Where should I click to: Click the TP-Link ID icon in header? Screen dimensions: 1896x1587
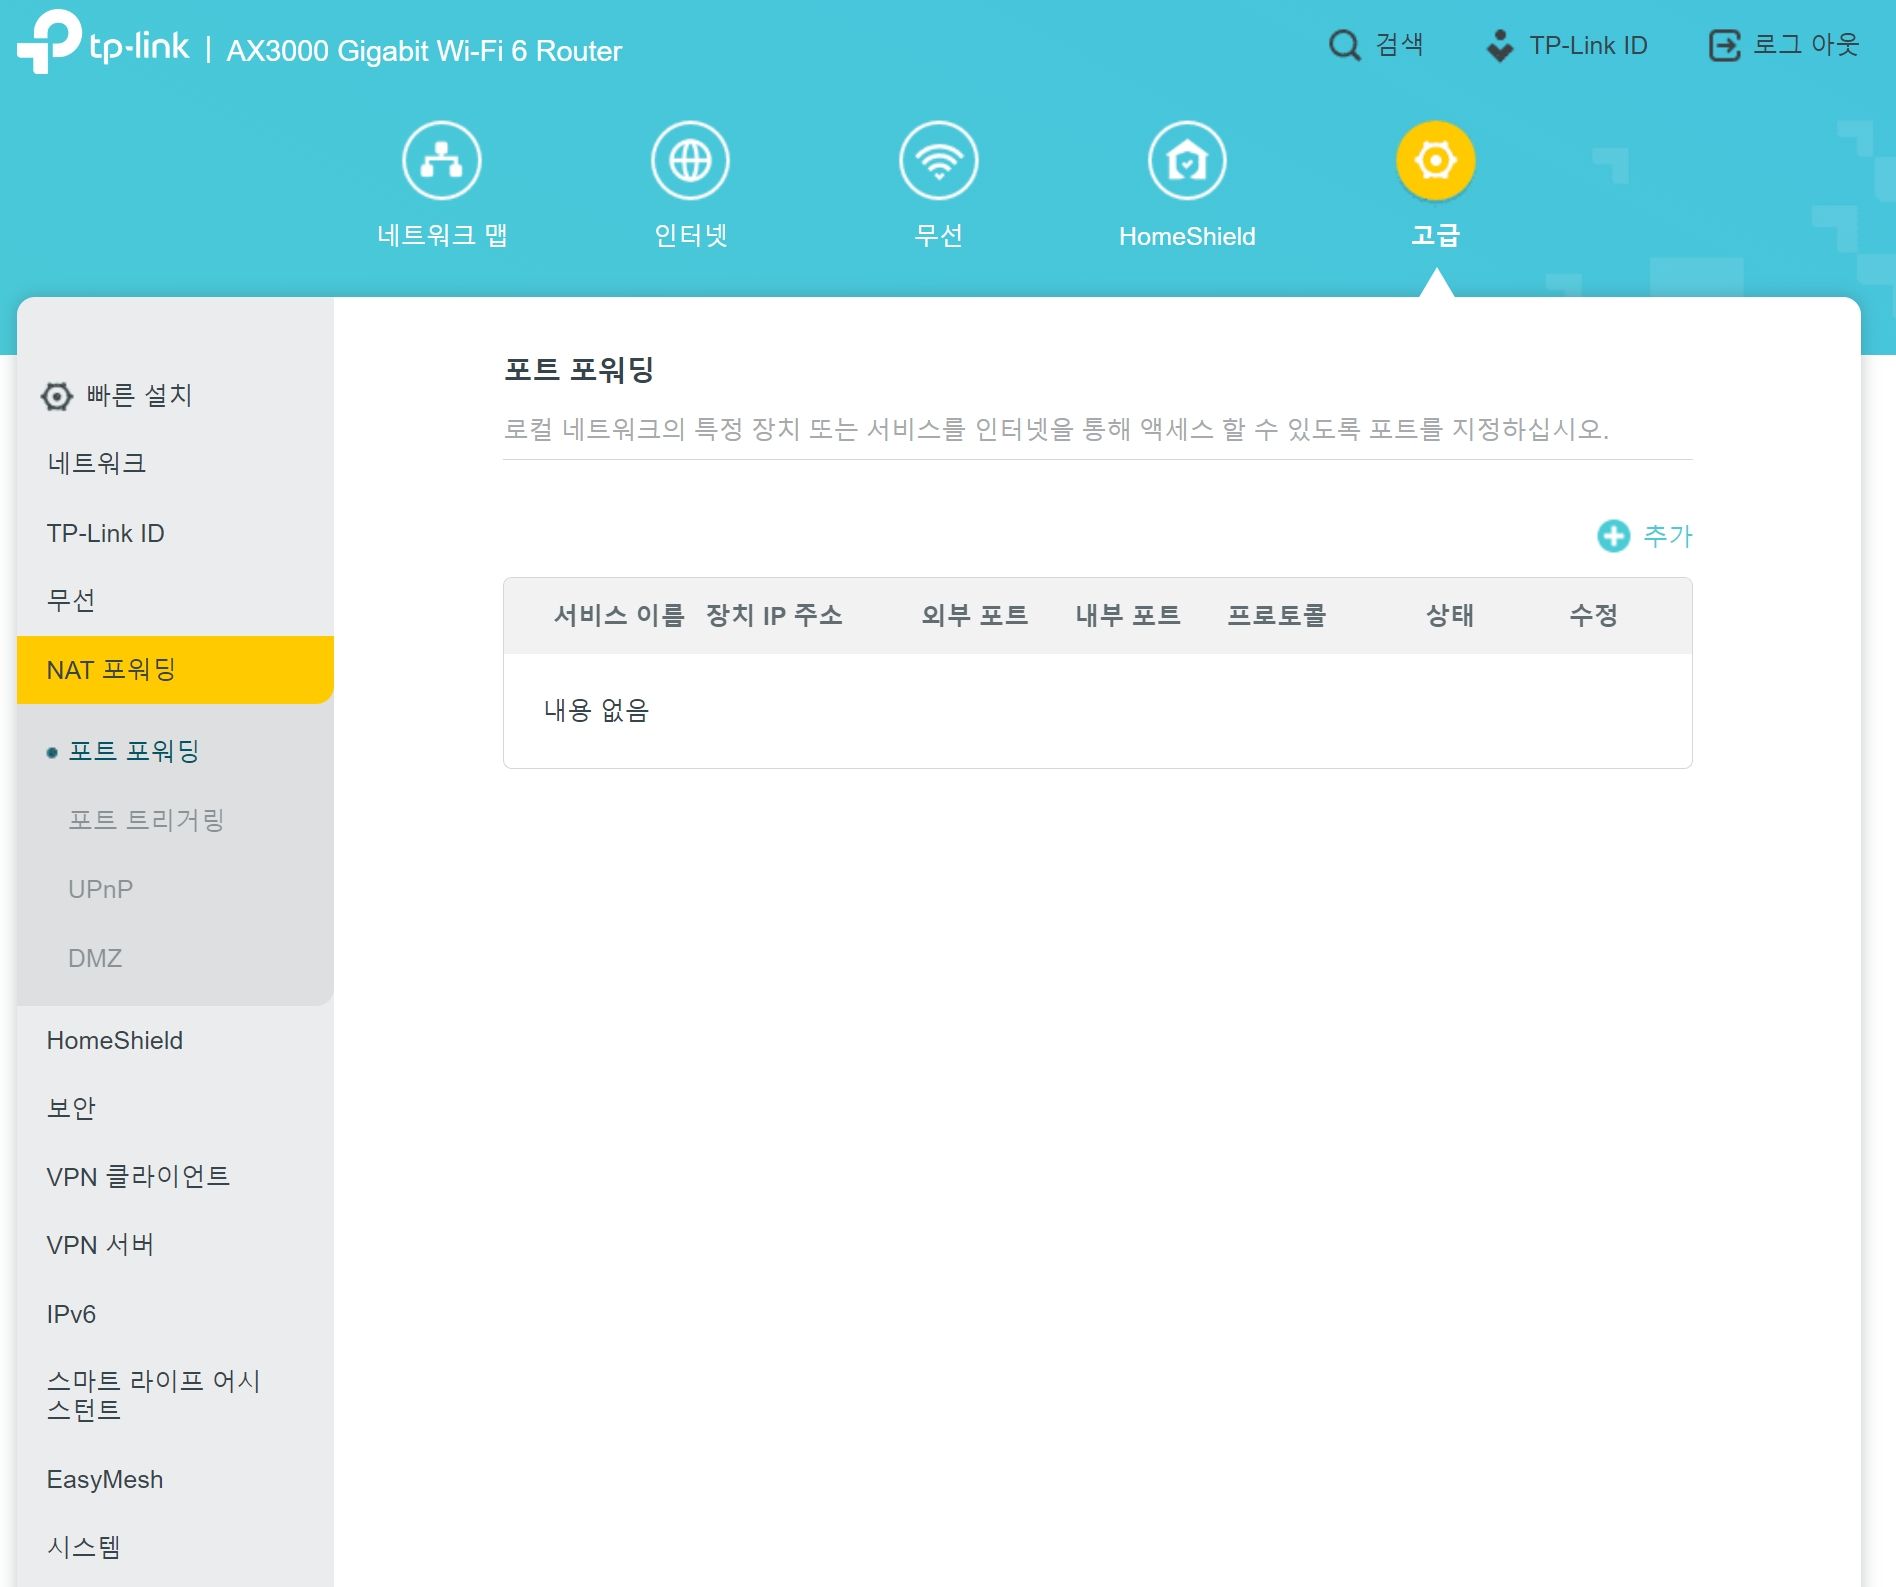(x=1500, y=45)
